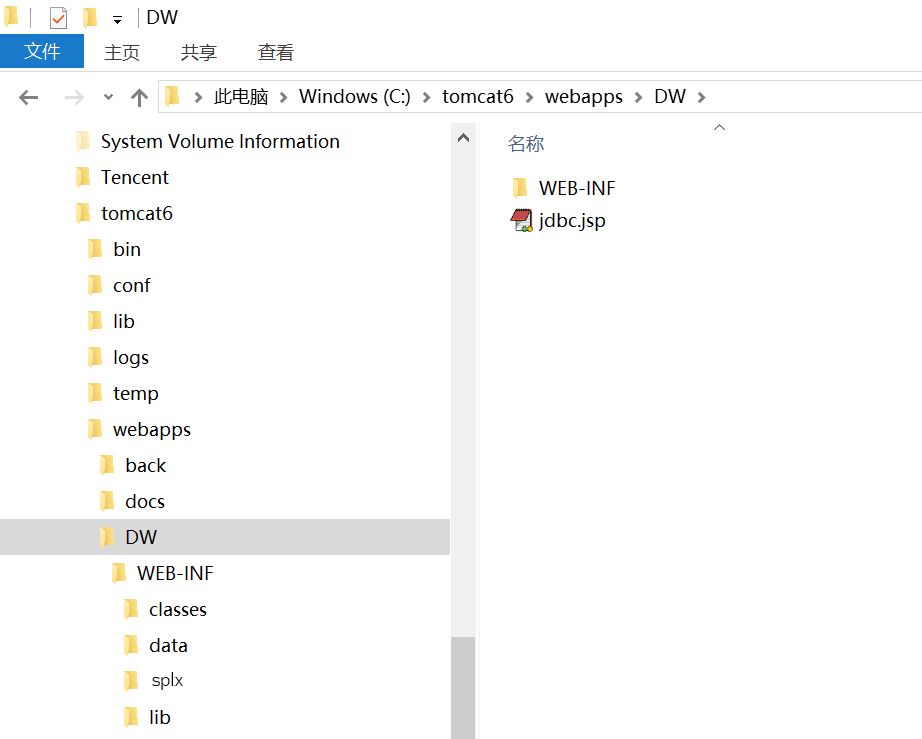
Task: Click the jdbc.jsp file icon
Action: point(521,221)
